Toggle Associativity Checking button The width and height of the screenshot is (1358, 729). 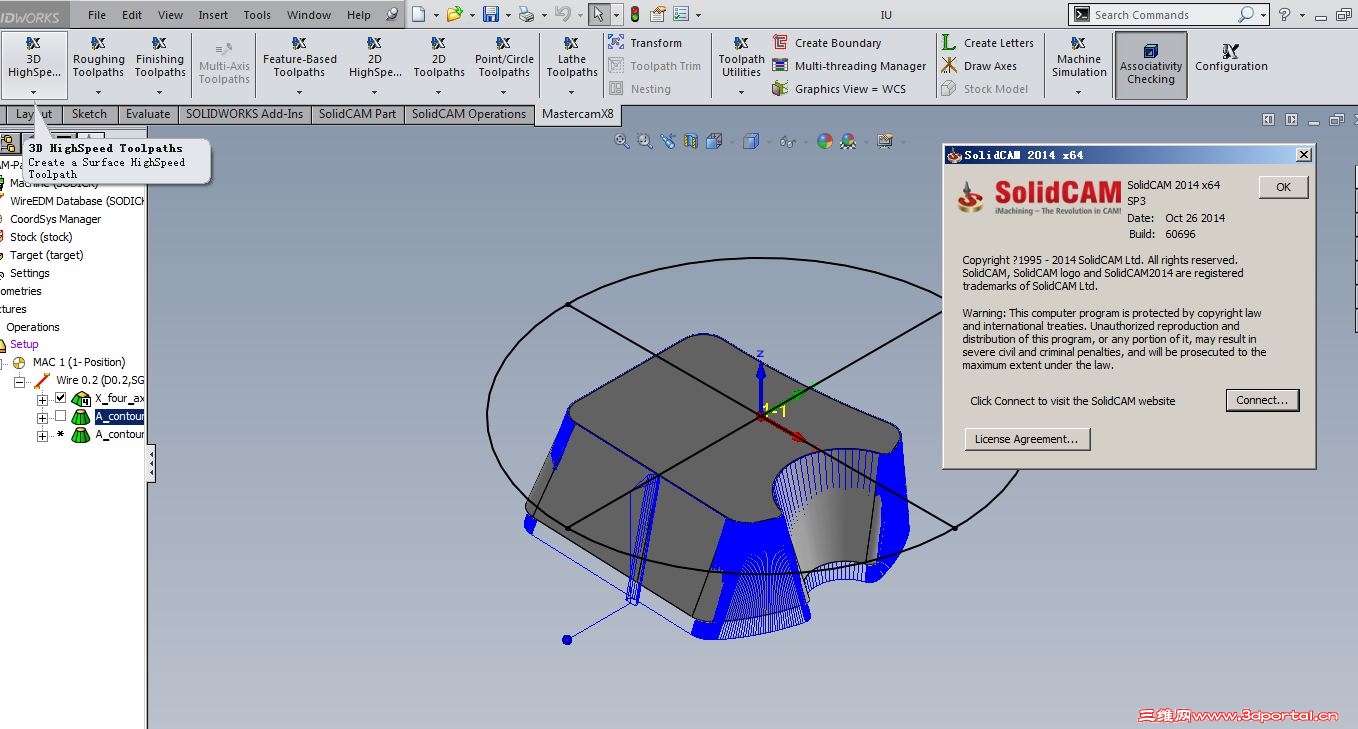pos(1151,65)
